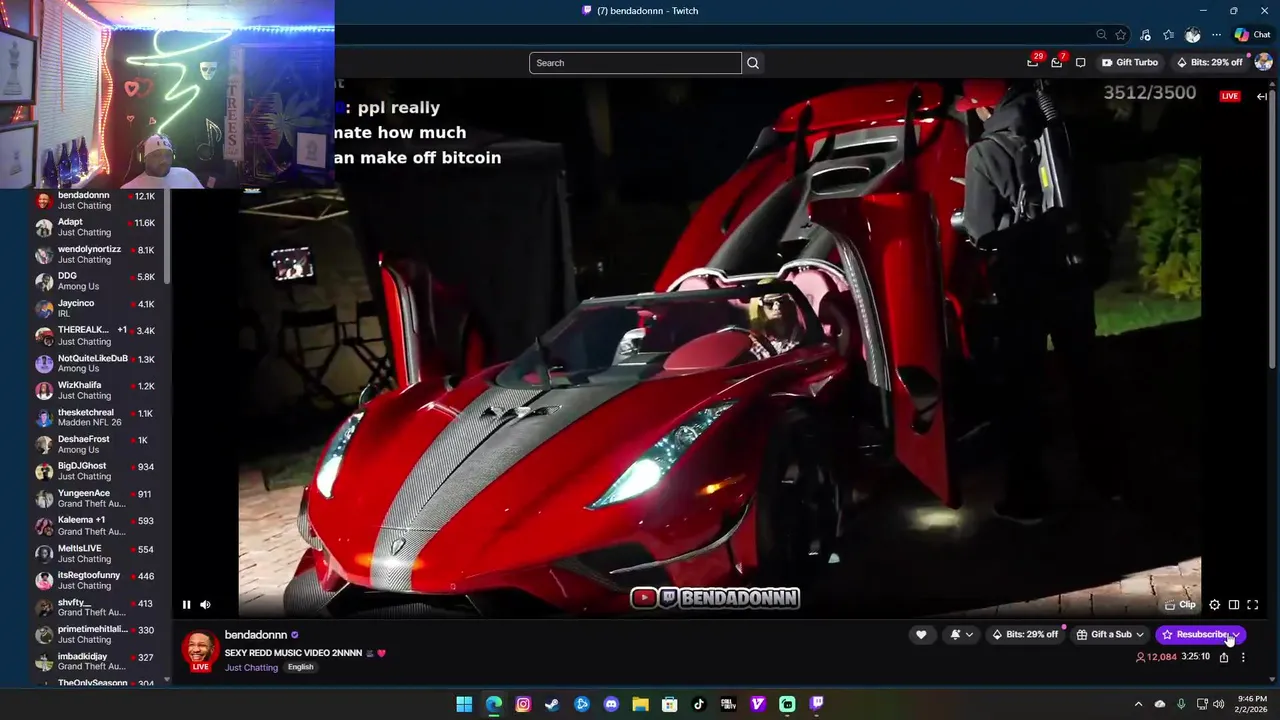Toggle theatre mode on the player
The image size is (1280, 720).
point(1234,604)
